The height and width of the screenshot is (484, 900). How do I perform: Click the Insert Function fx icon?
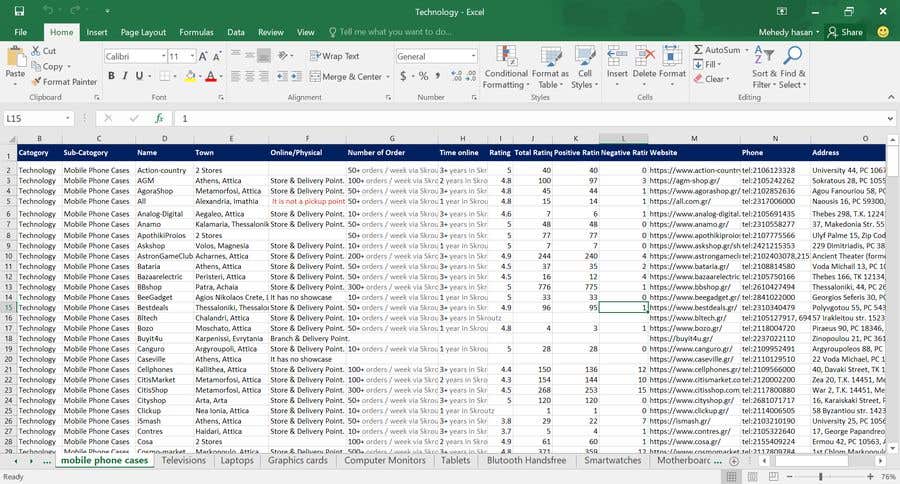(159, 118)
